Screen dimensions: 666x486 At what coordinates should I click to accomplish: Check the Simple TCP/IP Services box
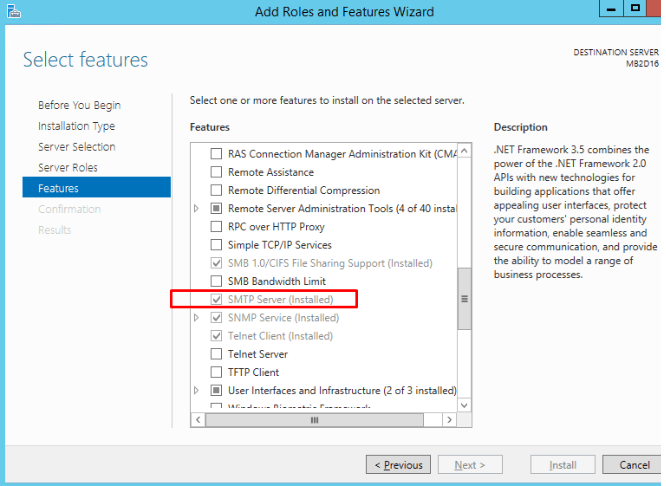pyautogui.click(x=215, y=245)
